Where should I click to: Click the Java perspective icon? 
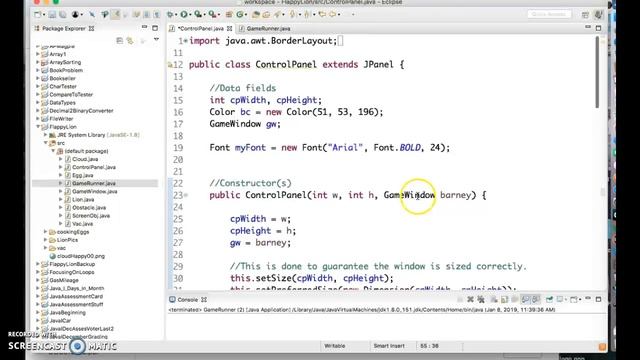tap(598, 15)
